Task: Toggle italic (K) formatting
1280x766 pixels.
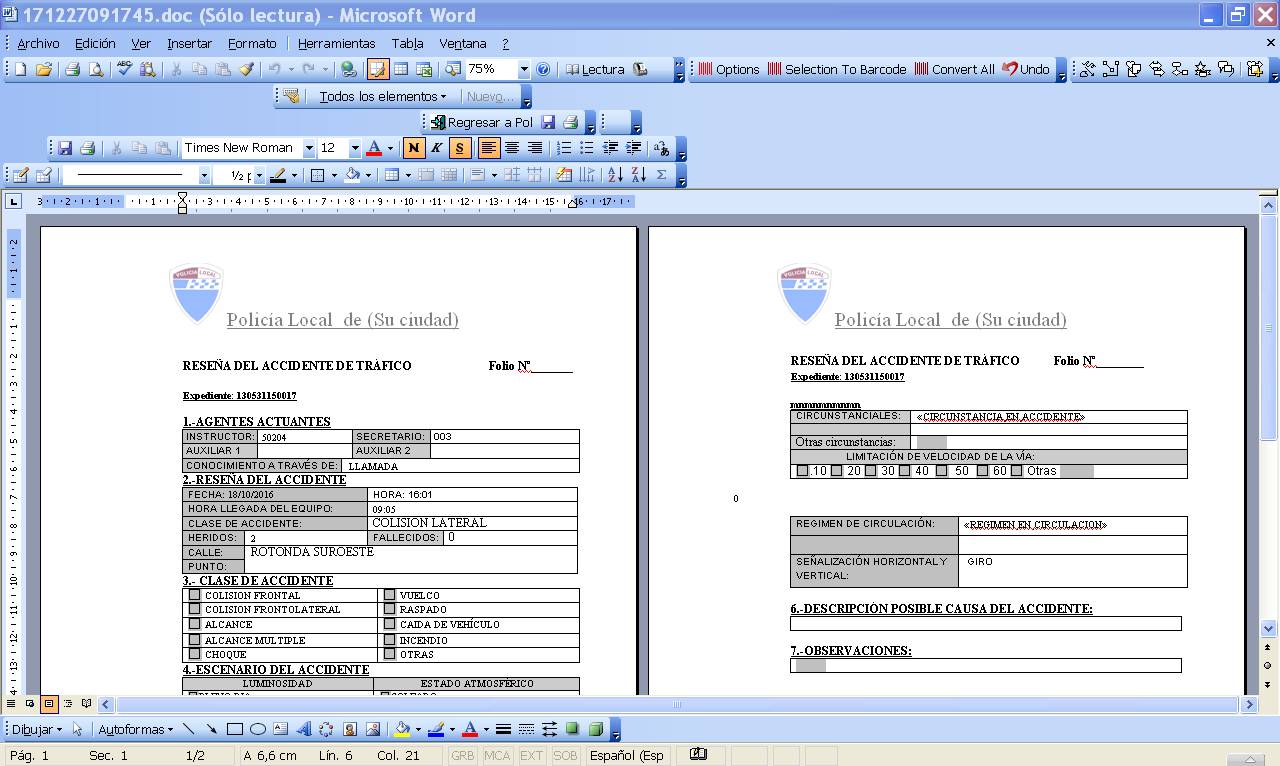Action: [x=436, y=148]
